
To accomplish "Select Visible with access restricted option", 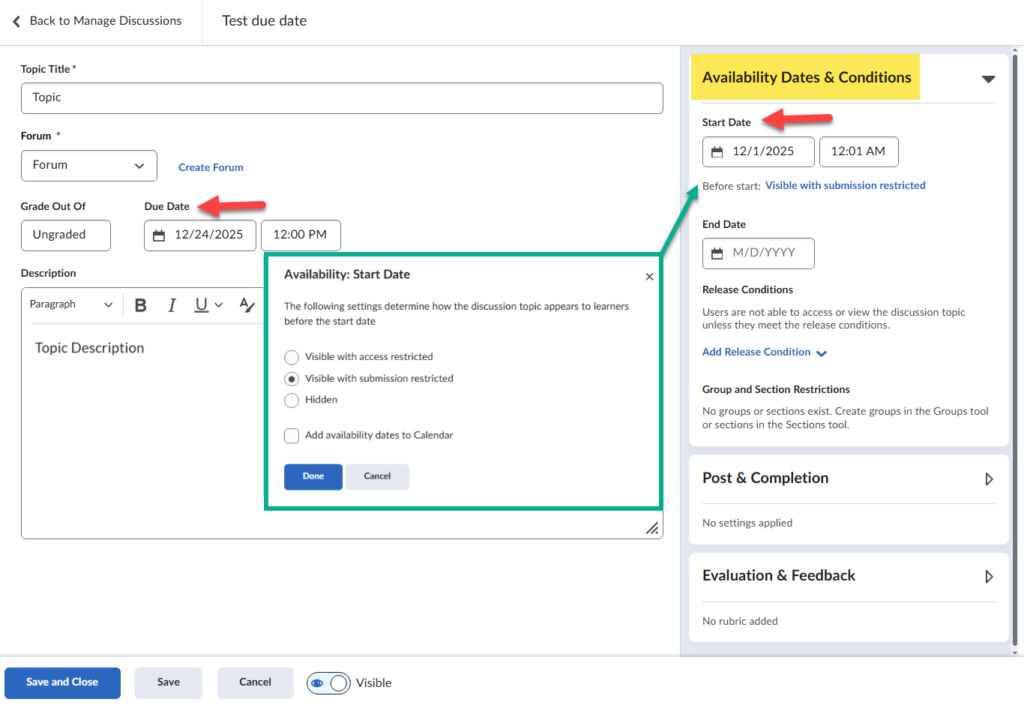I will point(292,357).
